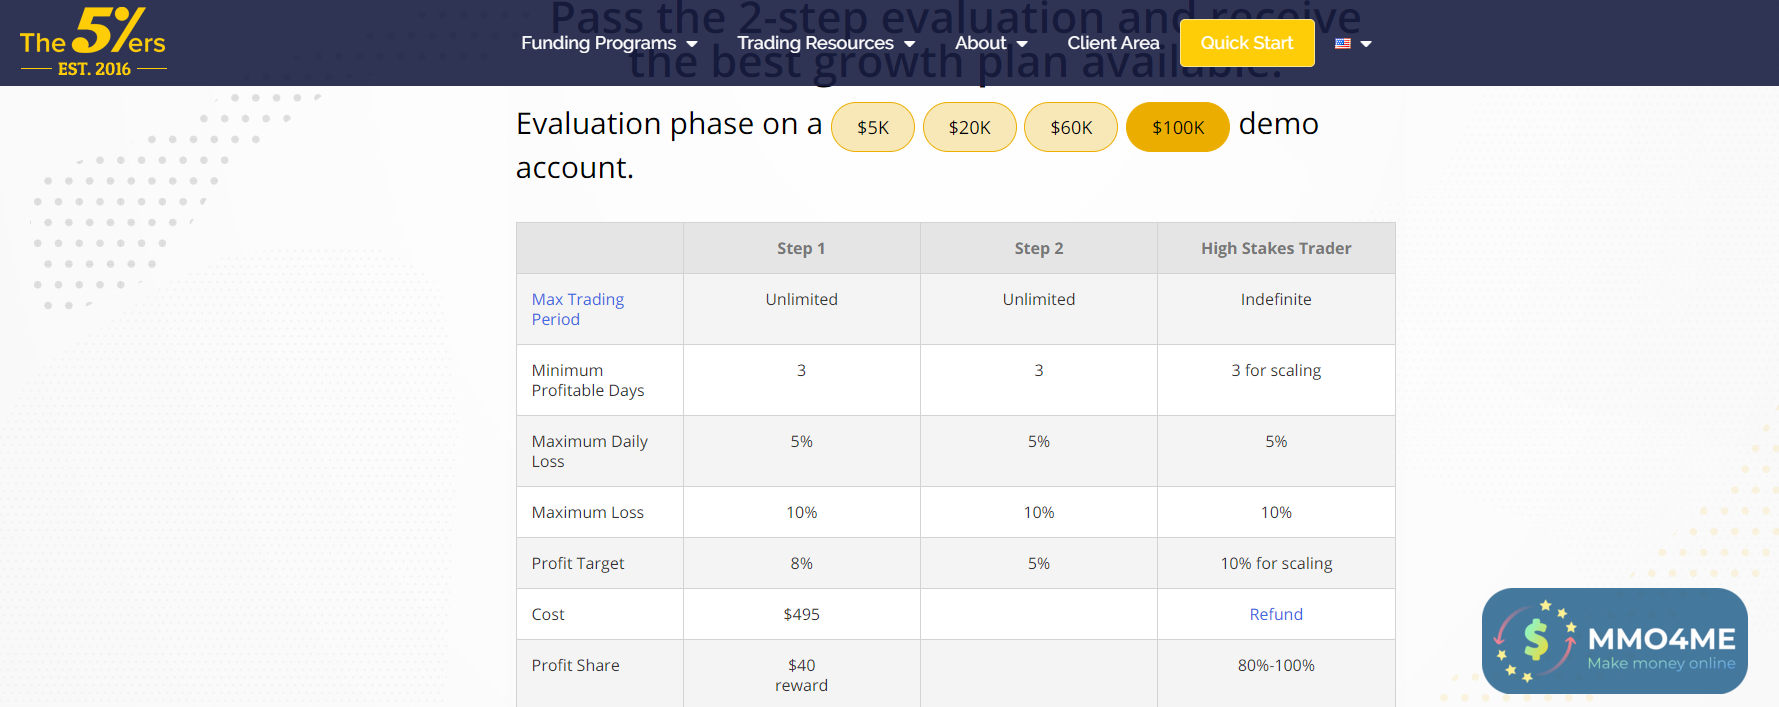Click the US flag language icon
This screenshot has width=1779, height=707.
click(x=1342, y=43)
